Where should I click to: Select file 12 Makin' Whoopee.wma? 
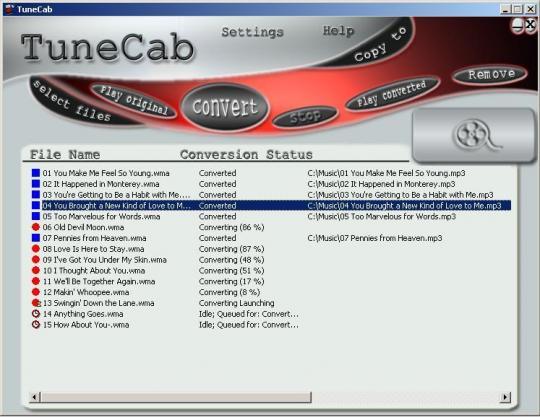coord(86,292)
